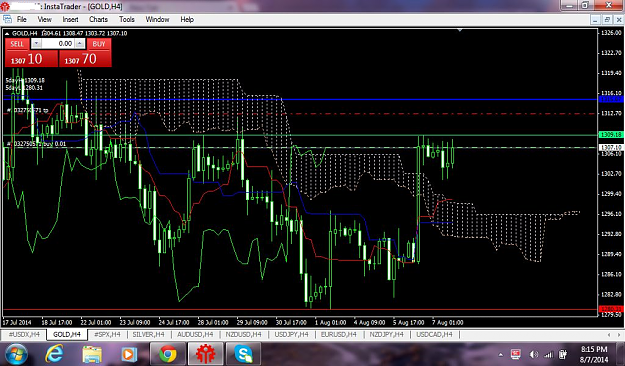Click the 1326.00 price scale label
The image size is (625, 366).
611,33
